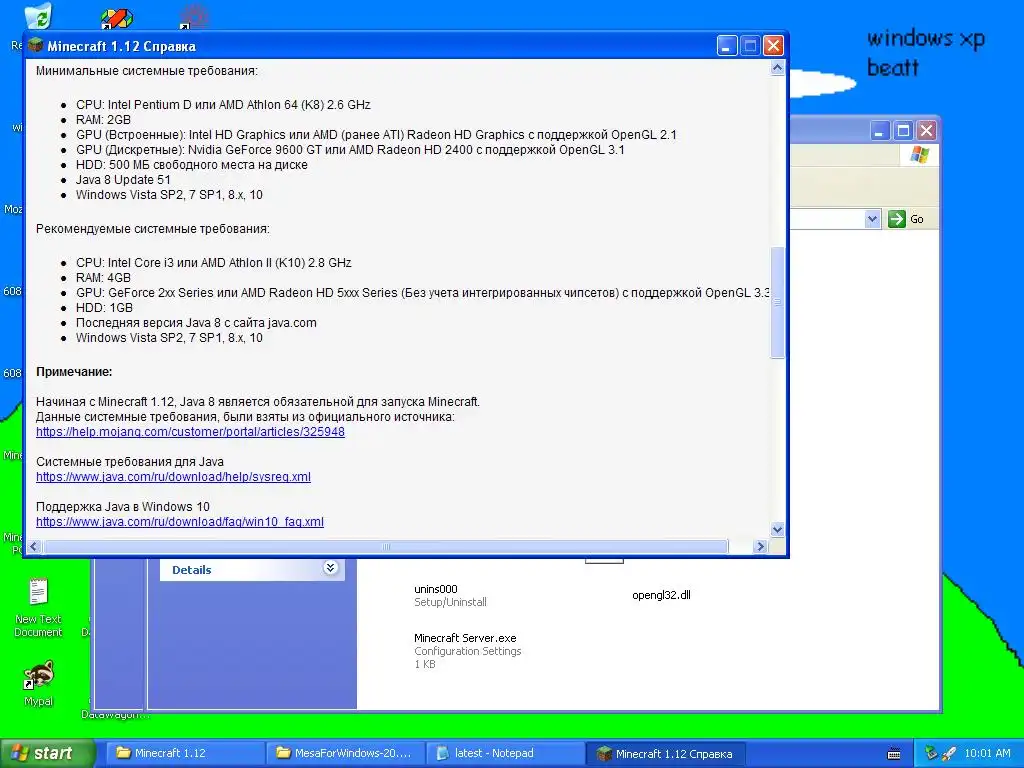Click the 10:01 AM system clock
The image size is (1024, 768).
[987, 753]
